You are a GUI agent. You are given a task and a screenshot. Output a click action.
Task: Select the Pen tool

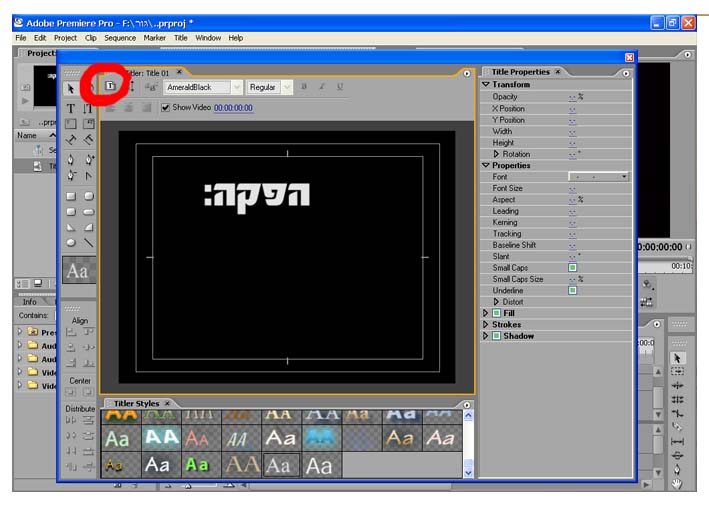point(71,159)
